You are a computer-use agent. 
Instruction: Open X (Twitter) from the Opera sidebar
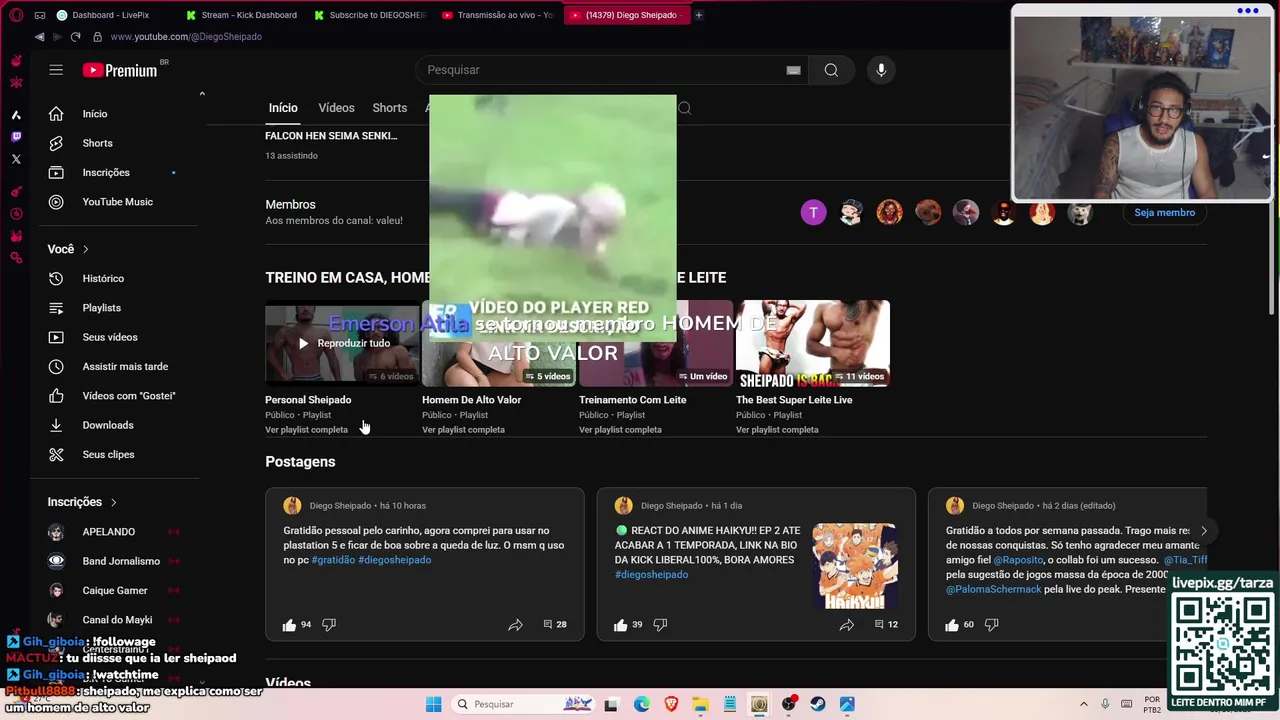click(x=16, y=159)
